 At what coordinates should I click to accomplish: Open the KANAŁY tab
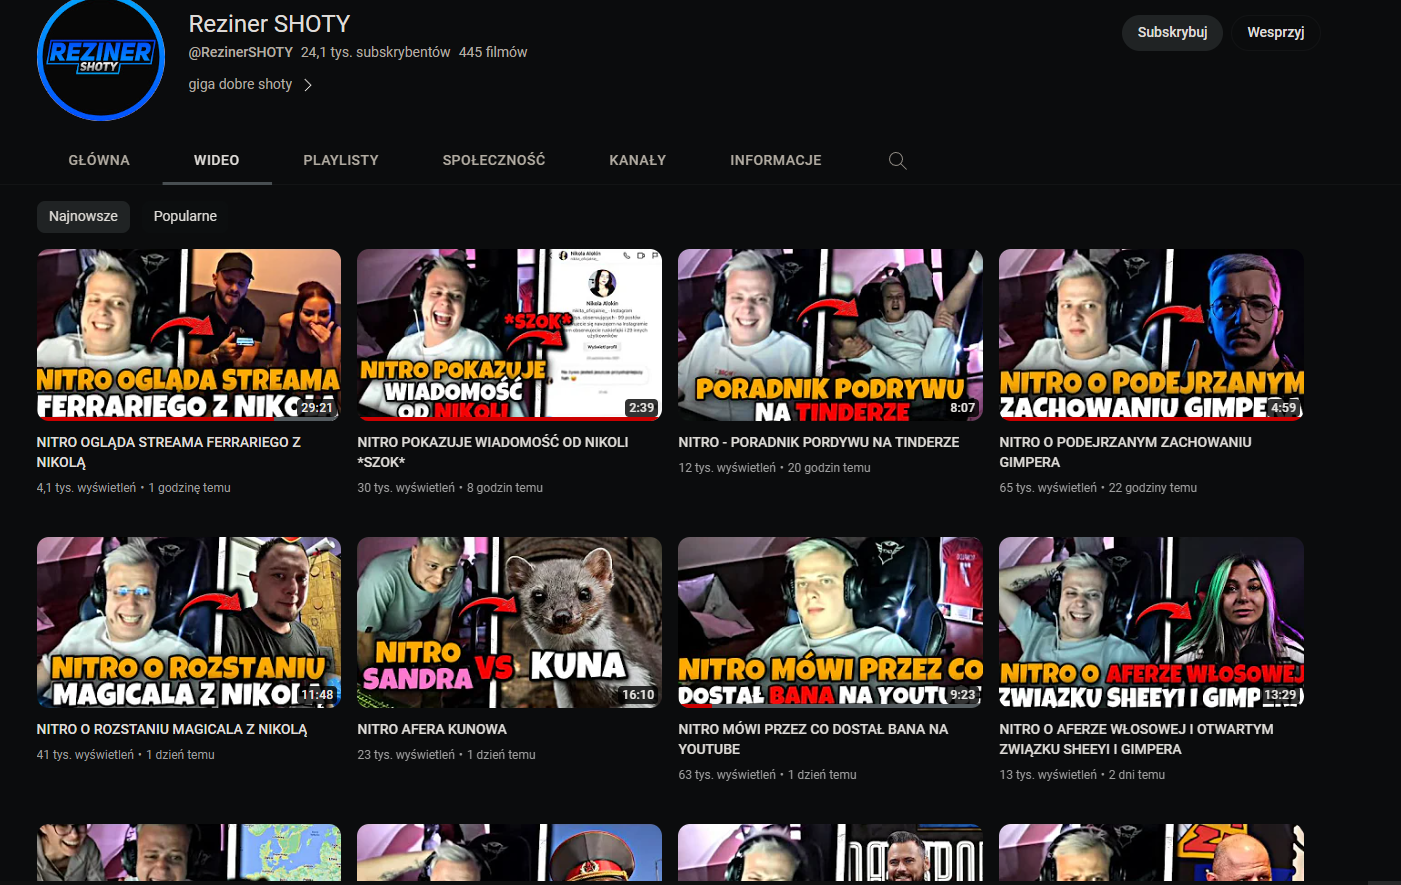pyautogui.click(x=637, y=160)
